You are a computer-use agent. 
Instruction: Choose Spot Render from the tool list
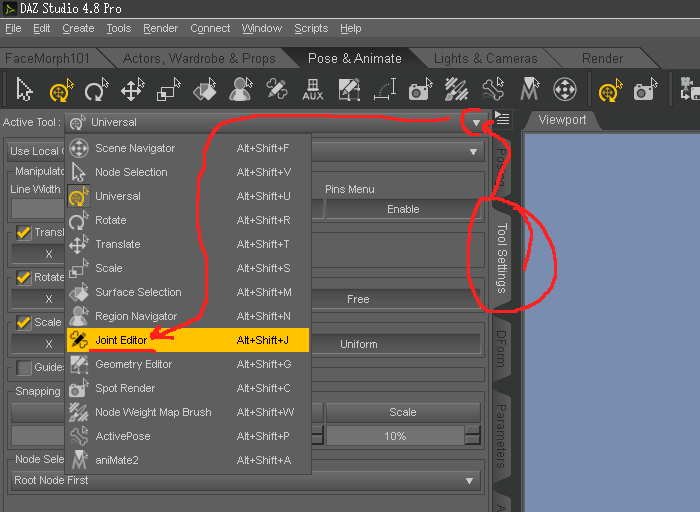188,388
